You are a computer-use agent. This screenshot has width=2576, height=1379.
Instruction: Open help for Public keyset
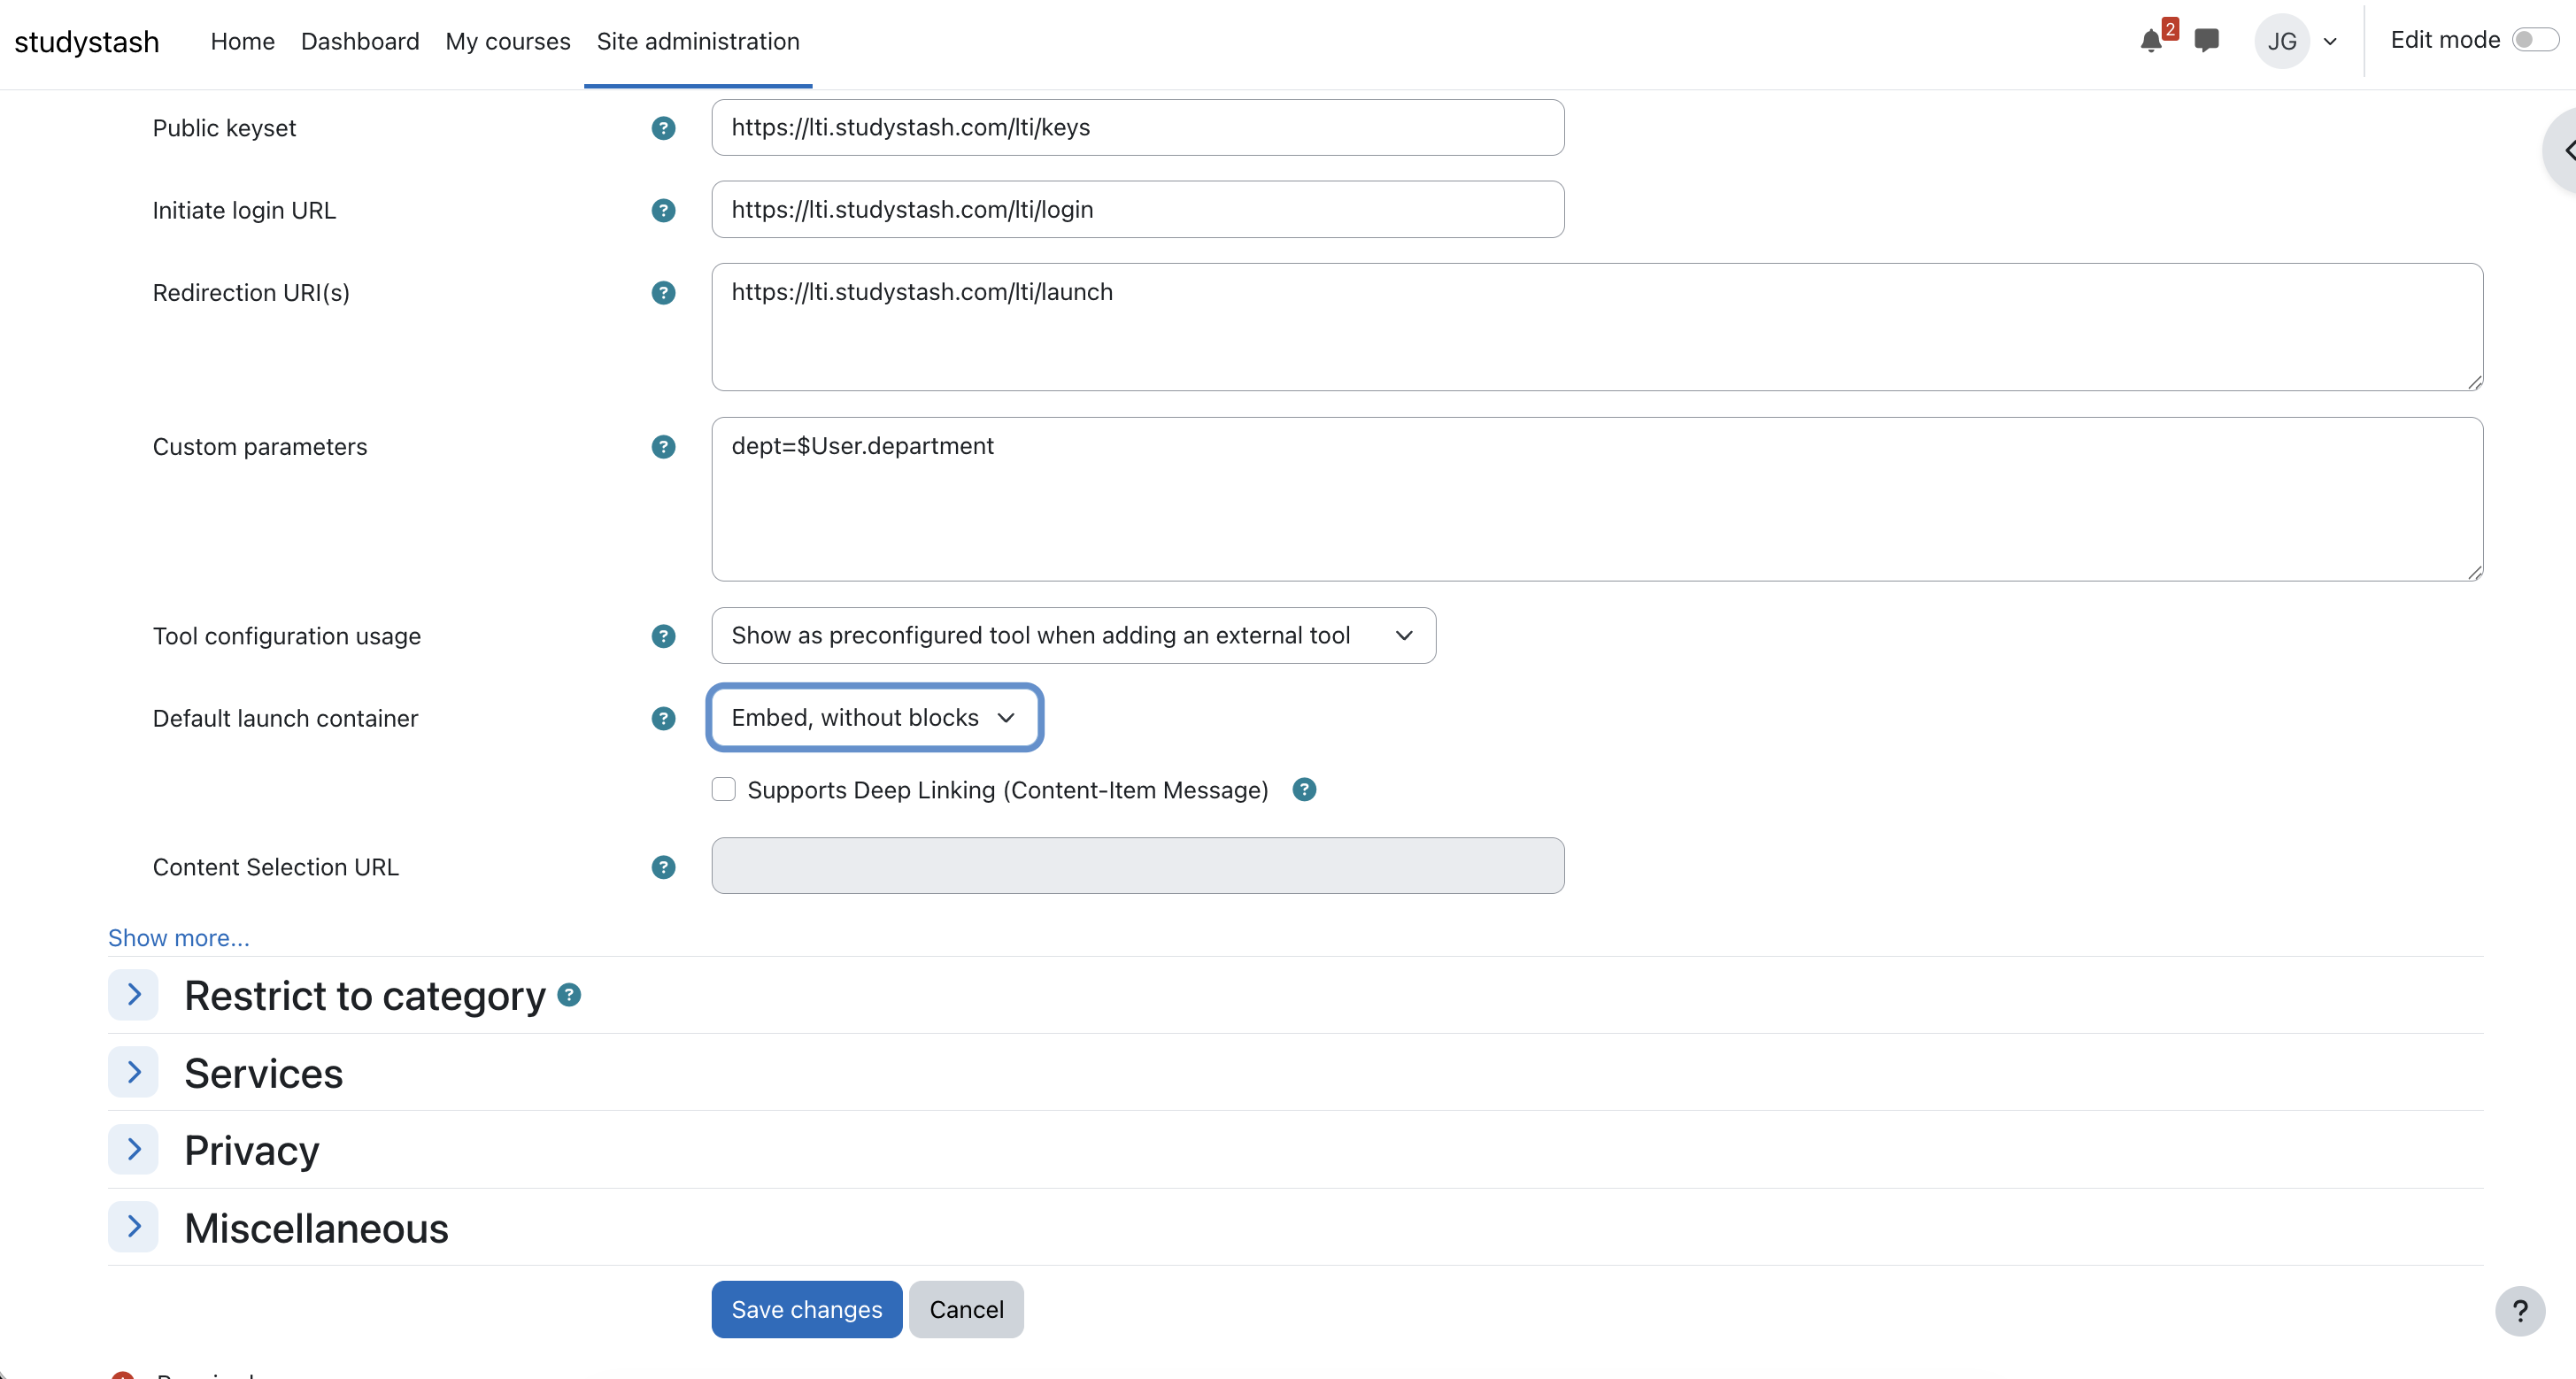pyautogui.click(x=663, y=128)
